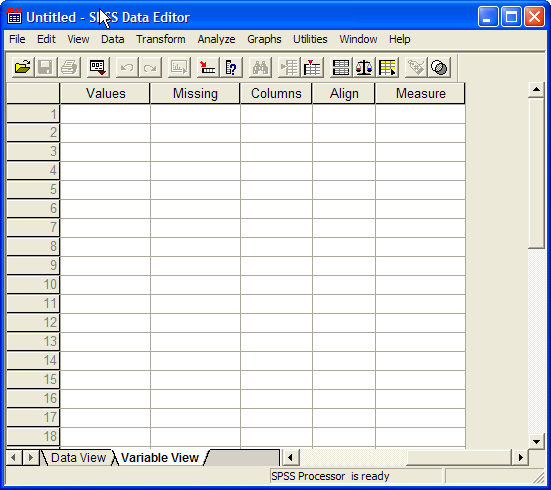
Task: Switch to the Data View tab
Action: pyautogui.click(x=78, y=458)
